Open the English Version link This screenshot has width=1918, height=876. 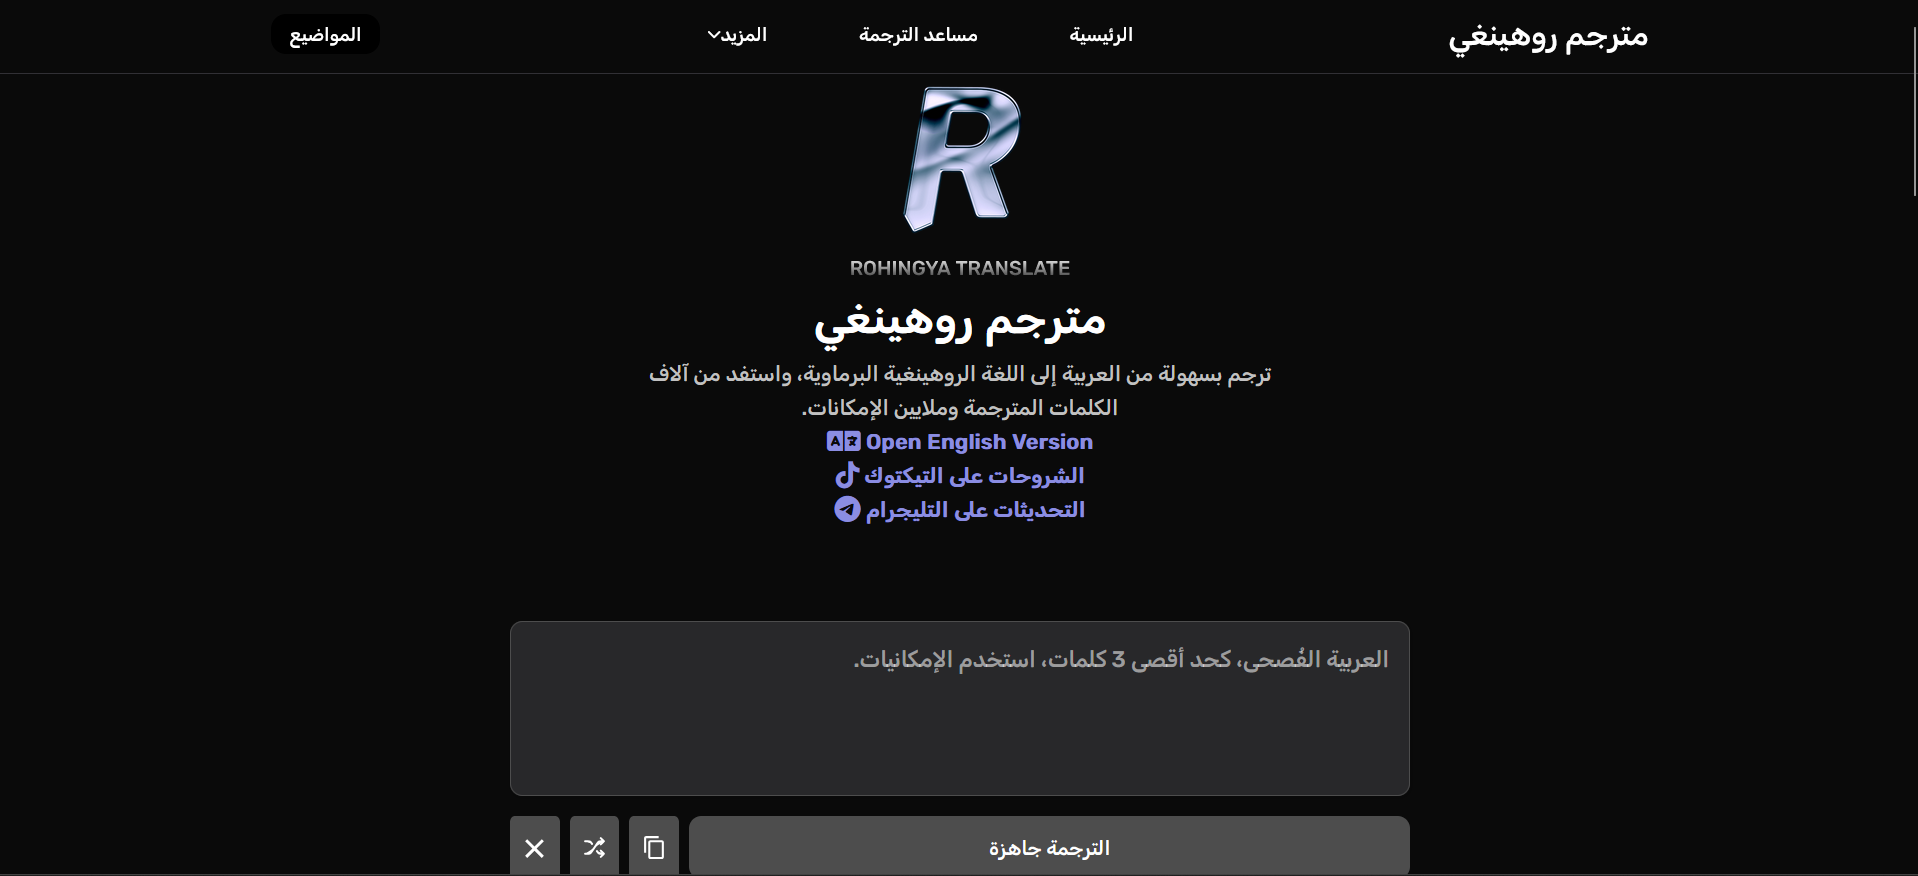coord(959,441)
